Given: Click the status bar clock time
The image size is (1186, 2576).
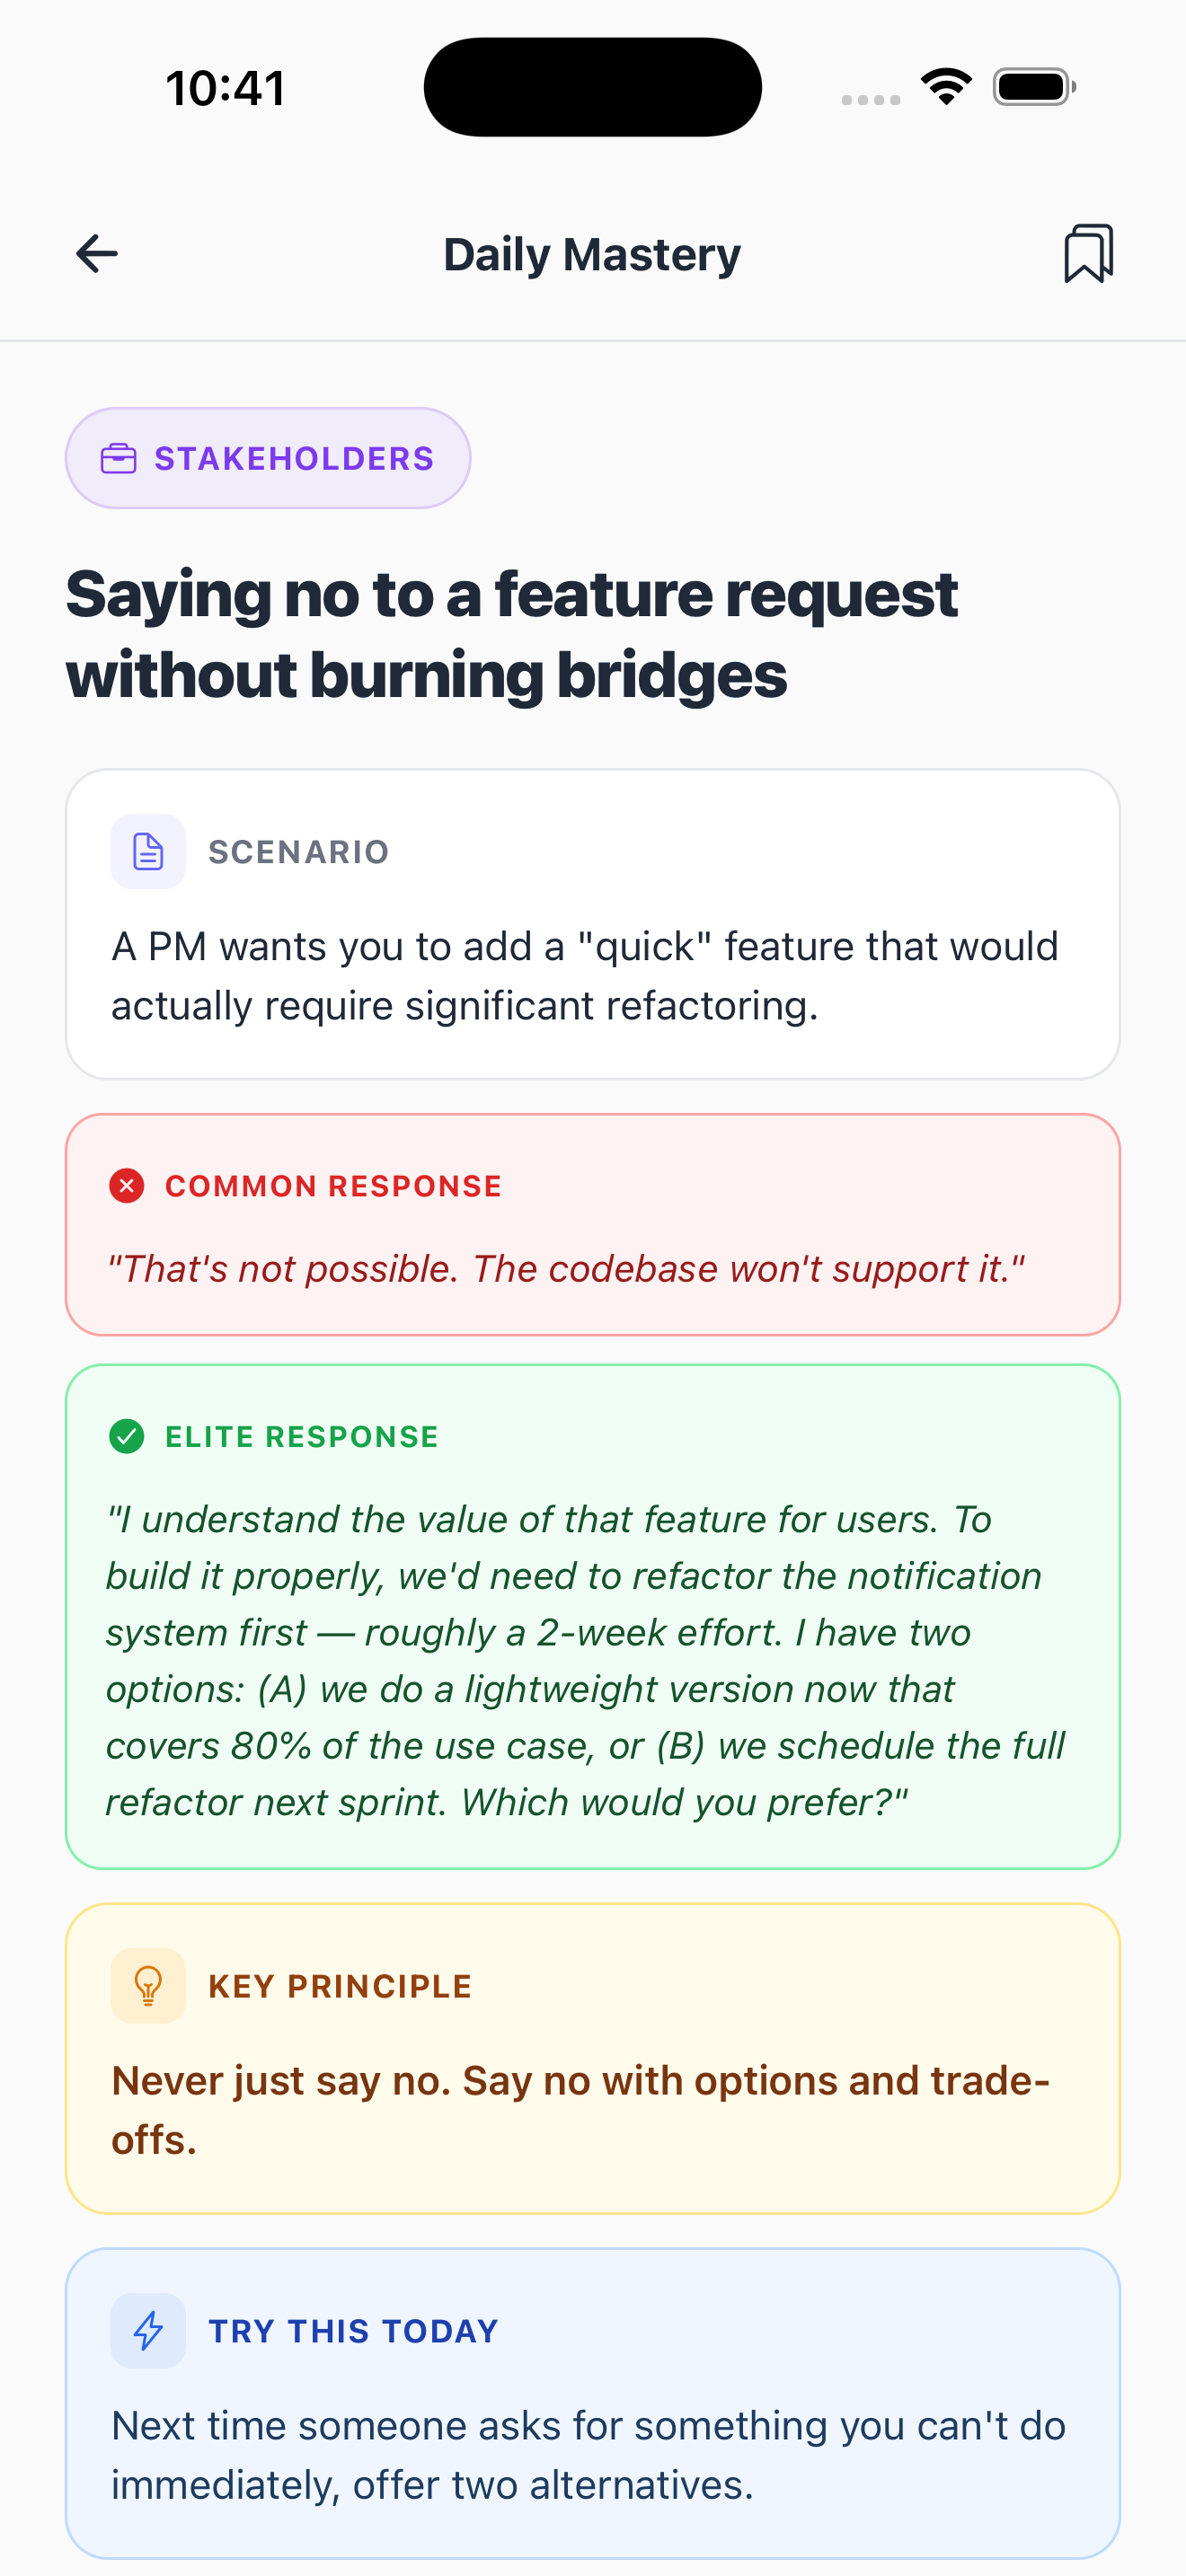Looking at the screenshot, I should click(x=226, y=88).
